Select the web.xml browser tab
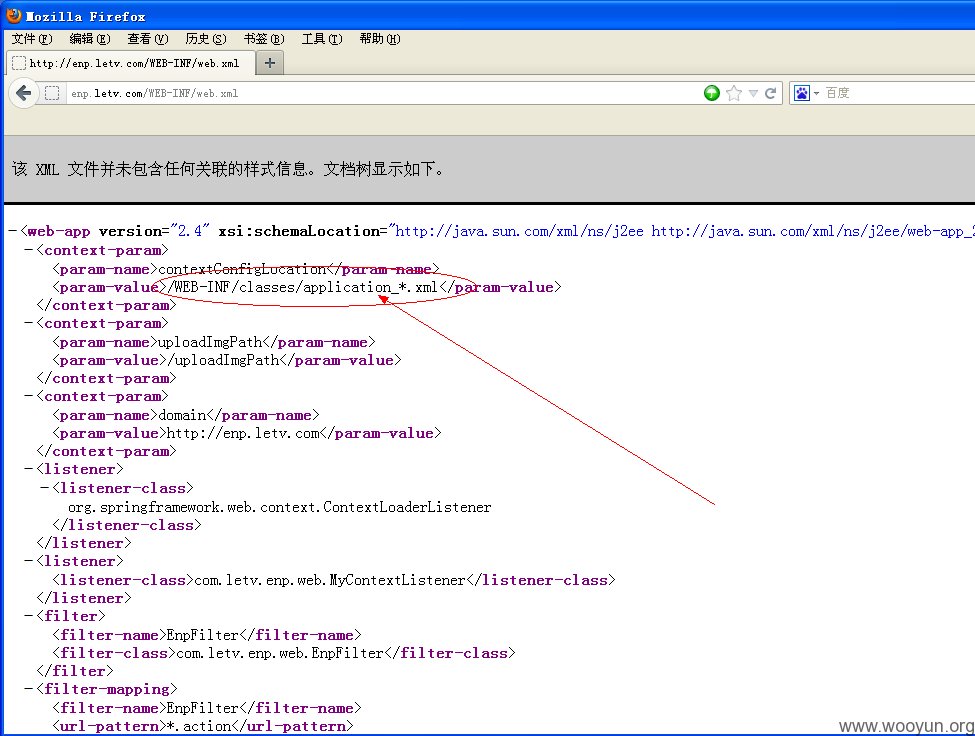Screen dimensions: 975x736 (131, 63)
